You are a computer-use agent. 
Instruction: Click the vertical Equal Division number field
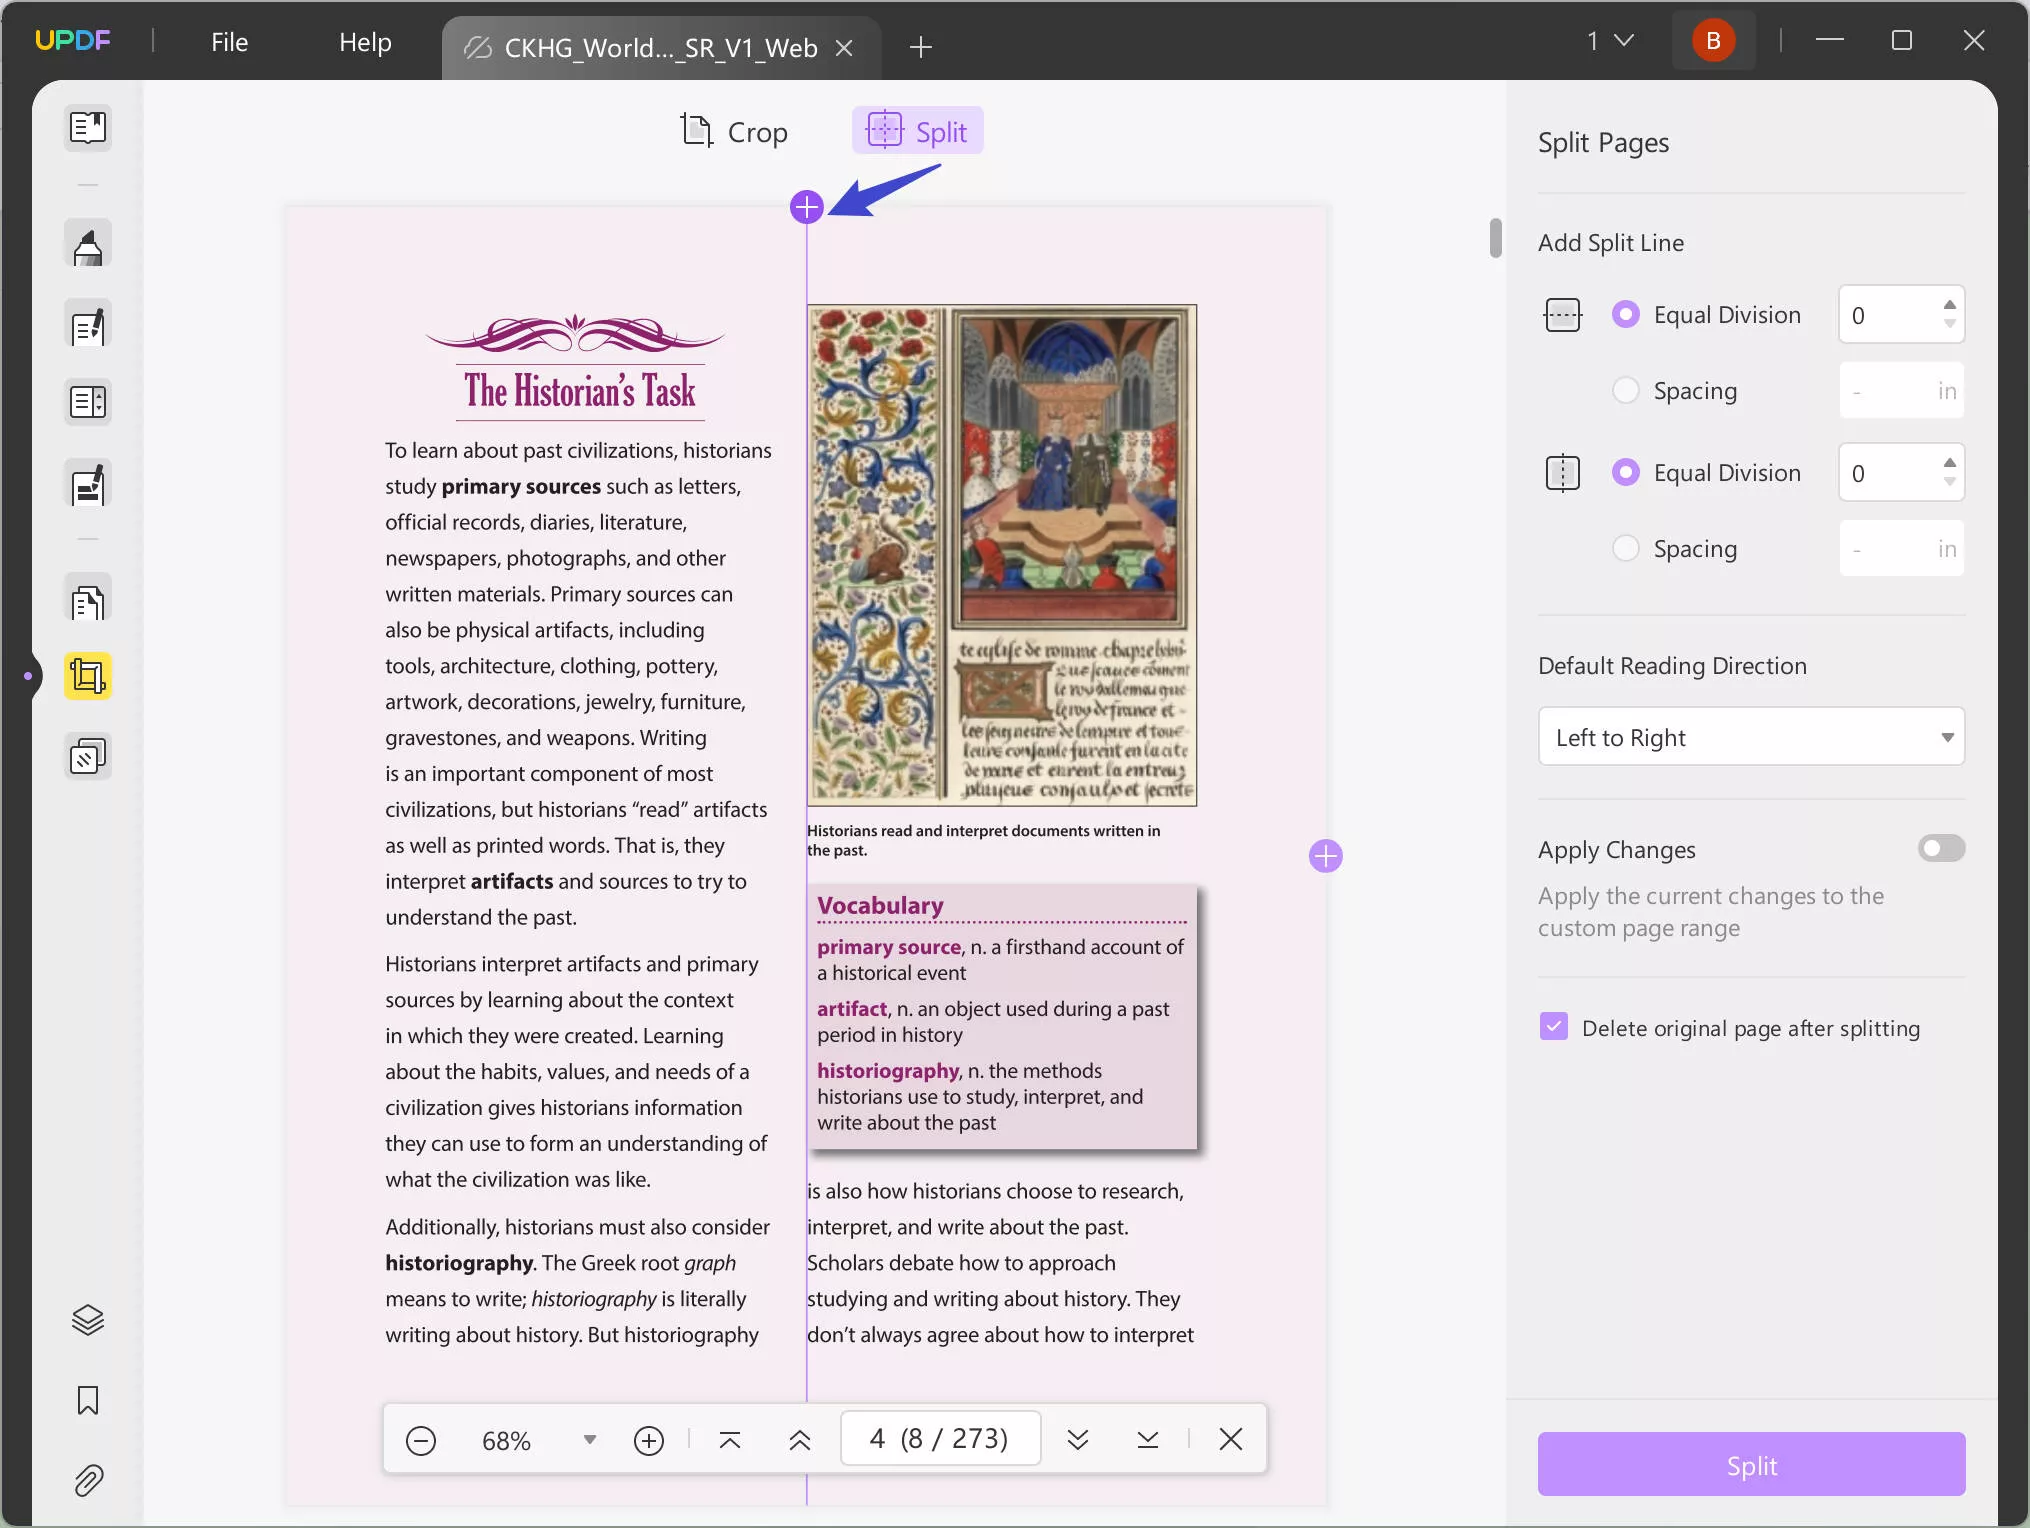(1901, 473)
